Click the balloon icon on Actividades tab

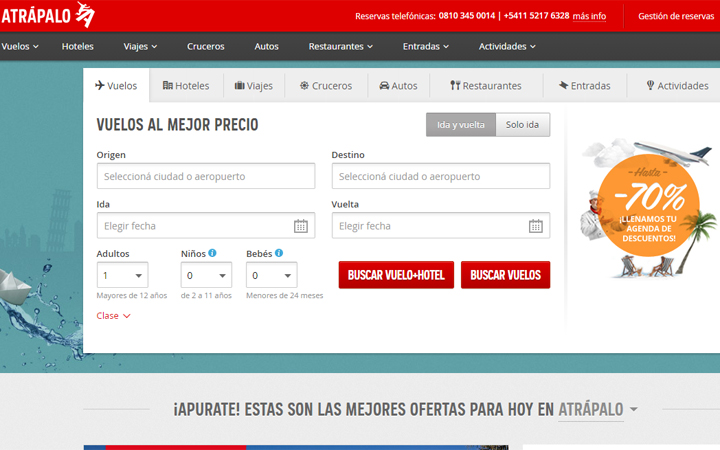coord(650,85)
